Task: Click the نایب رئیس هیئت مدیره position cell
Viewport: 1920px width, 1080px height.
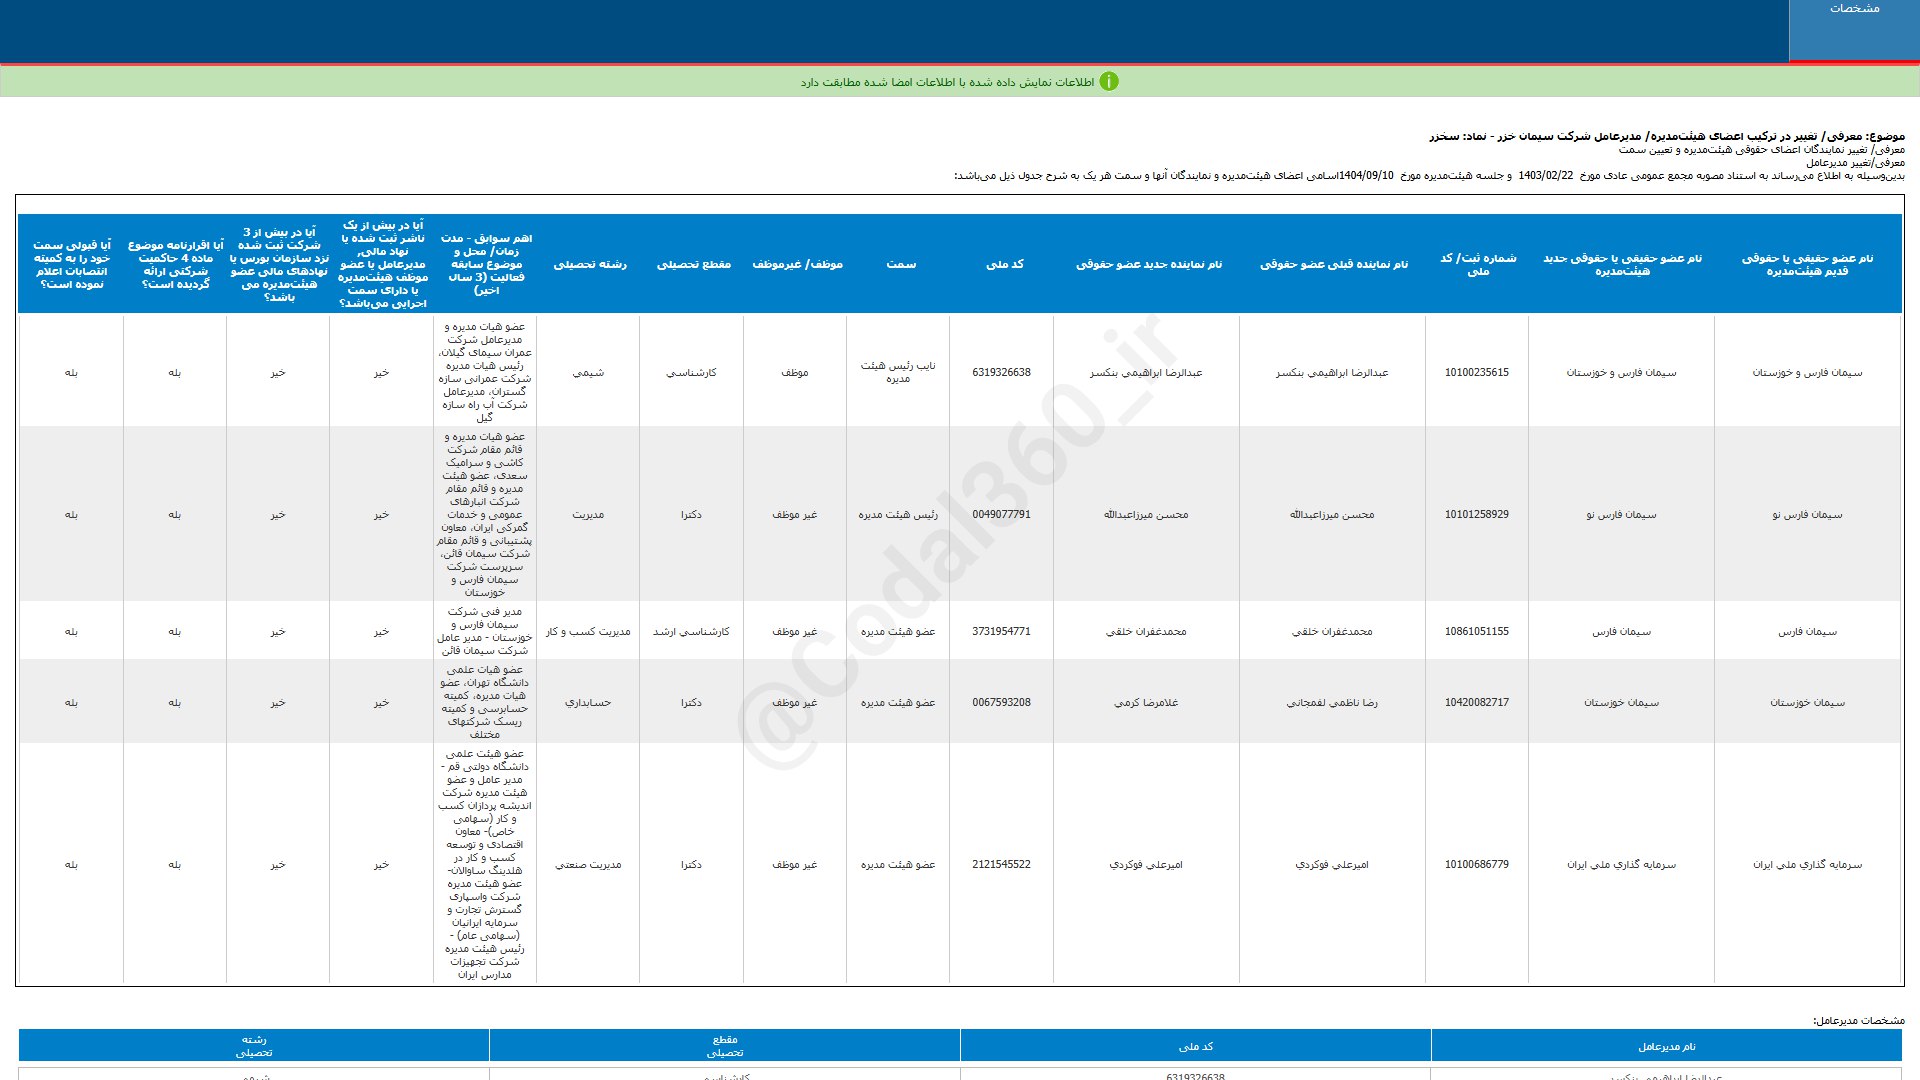Action: point(898,372)
